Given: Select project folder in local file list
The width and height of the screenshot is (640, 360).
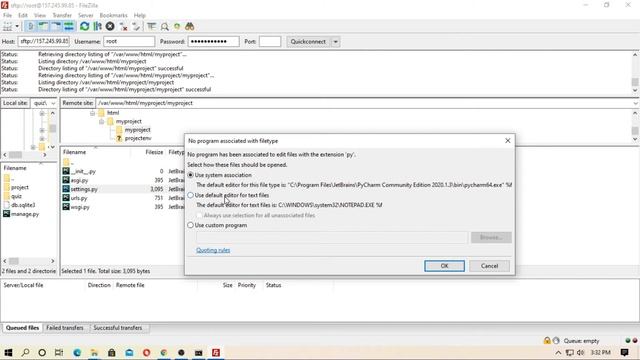Looking at the screenshot, I should (x=20, y=187).
